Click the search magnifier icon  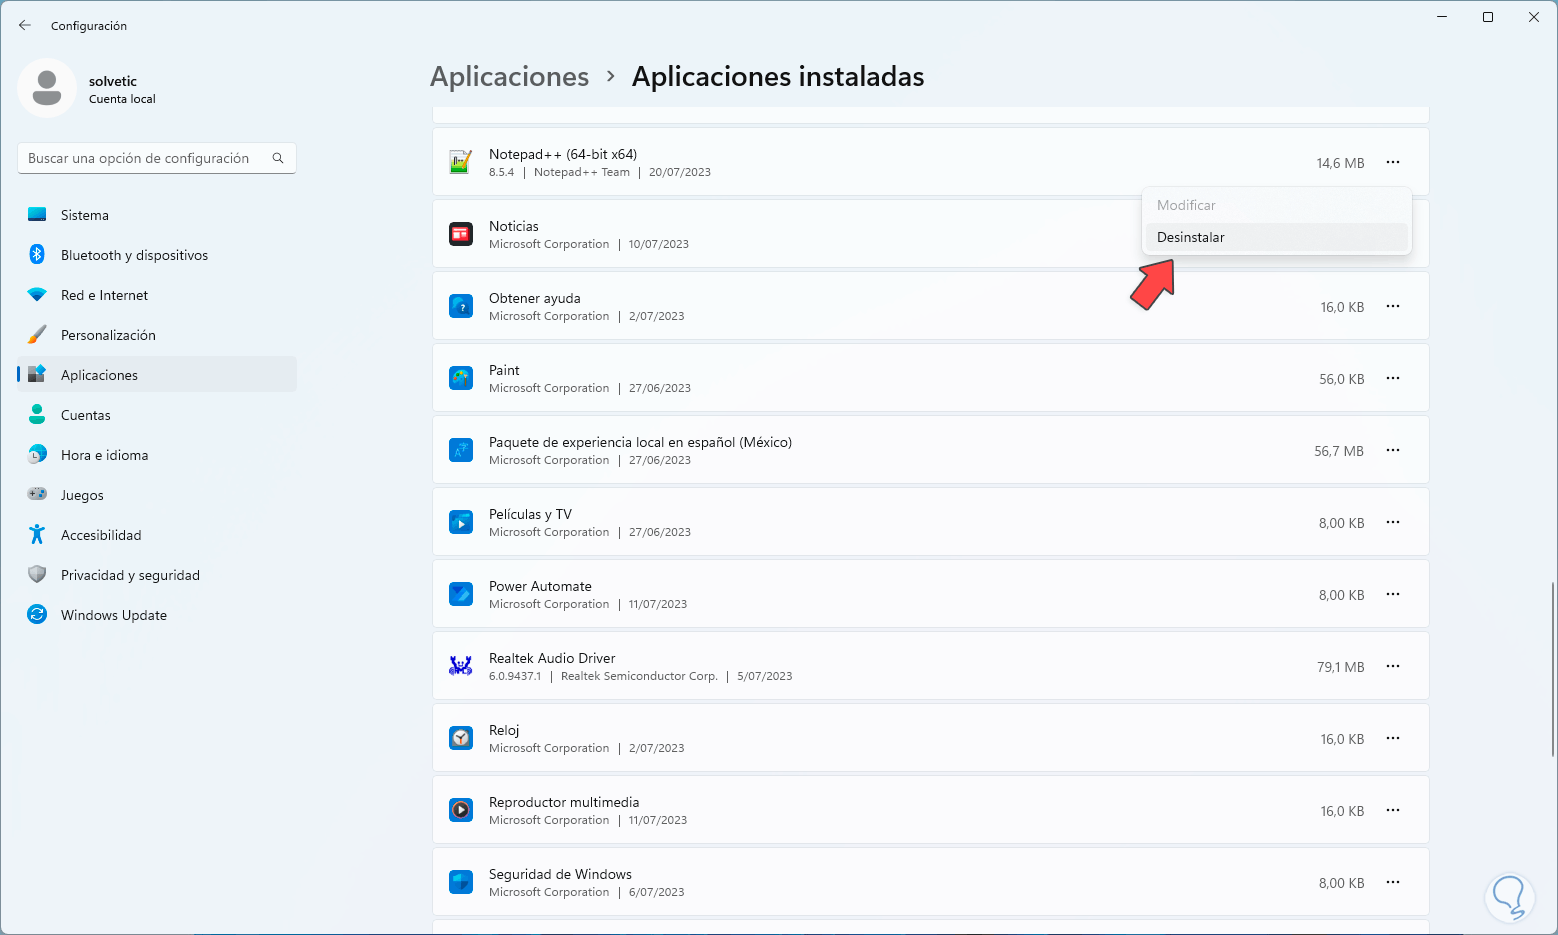pos(278,158)
